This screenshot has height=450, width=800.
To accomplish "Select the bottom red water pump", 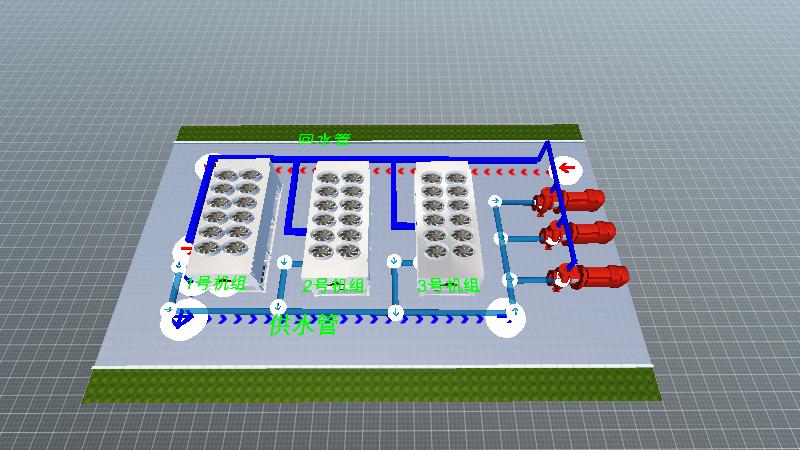I will [590, 277].
